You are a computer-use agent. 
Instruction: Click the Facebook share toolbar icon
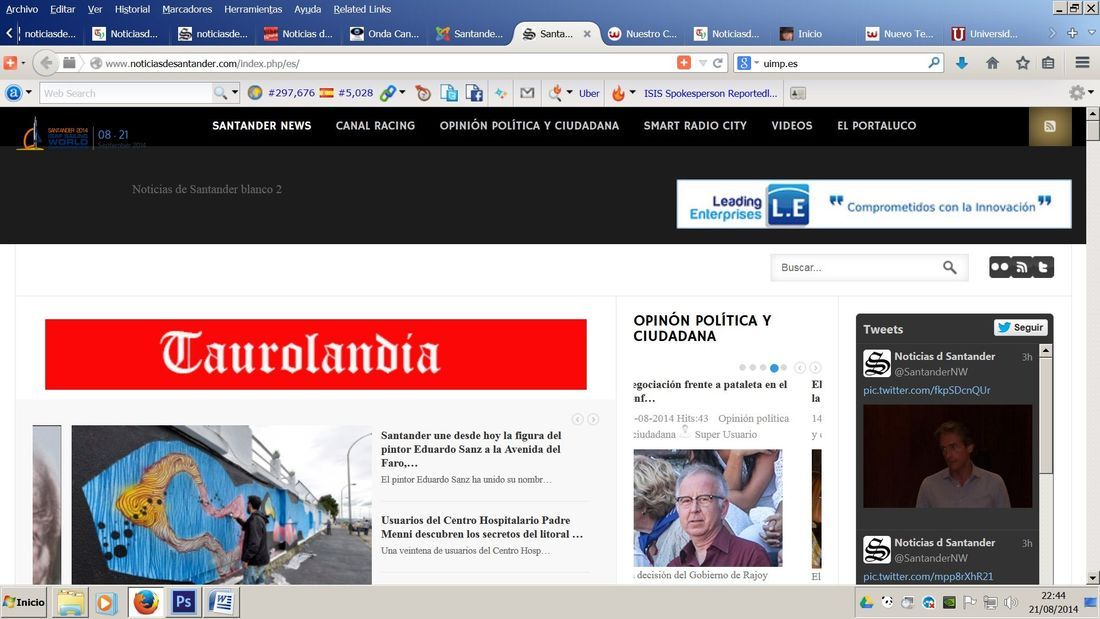[475, 93]
